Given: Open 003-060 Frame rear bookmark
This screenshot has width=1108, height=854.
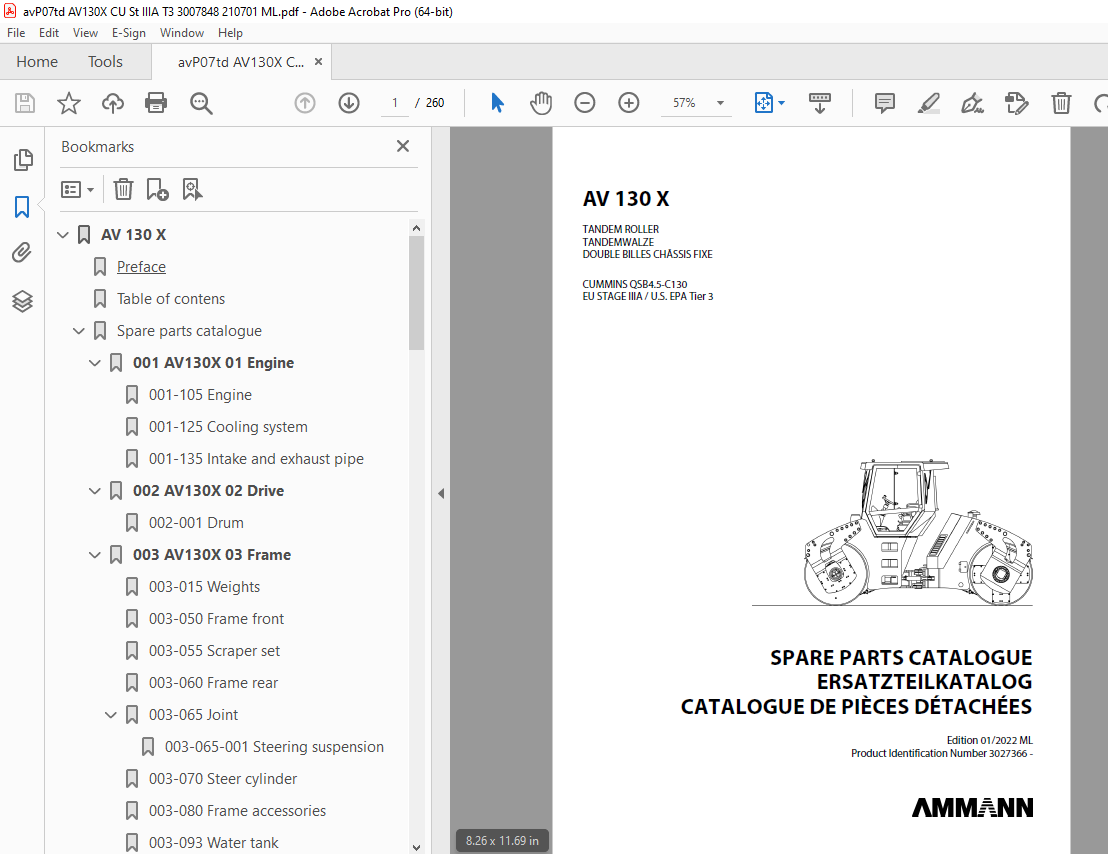Looking at the screenshot, I should point(213,682).
